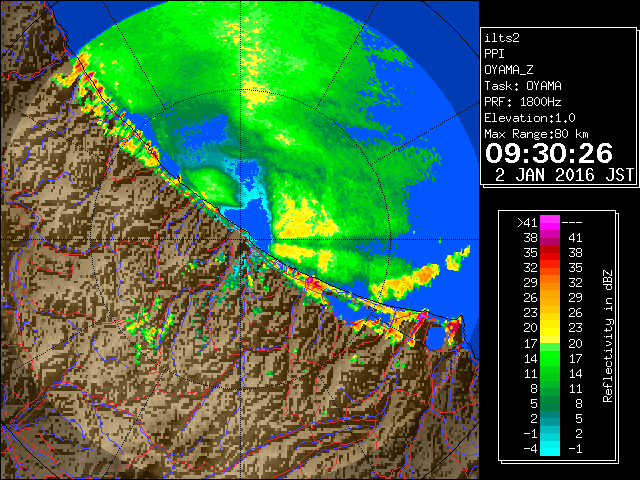
Task: Click the '2 JAN 2016 JST' date
Action: click(x=564, y=175)
